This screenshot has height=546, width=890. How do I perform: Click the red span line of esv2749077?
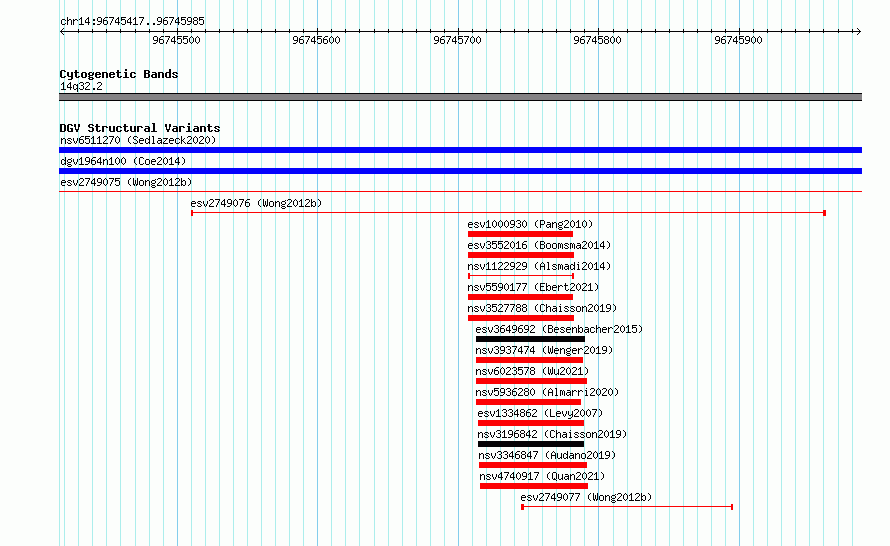pos(627,507)
